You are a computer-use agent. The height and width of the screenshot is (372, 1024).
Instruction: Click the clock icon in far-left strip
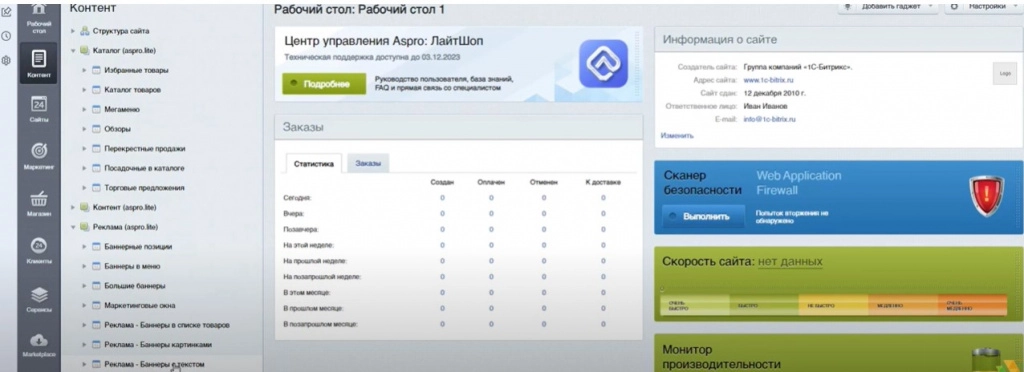pyautogui.click(x=7, y=37)
